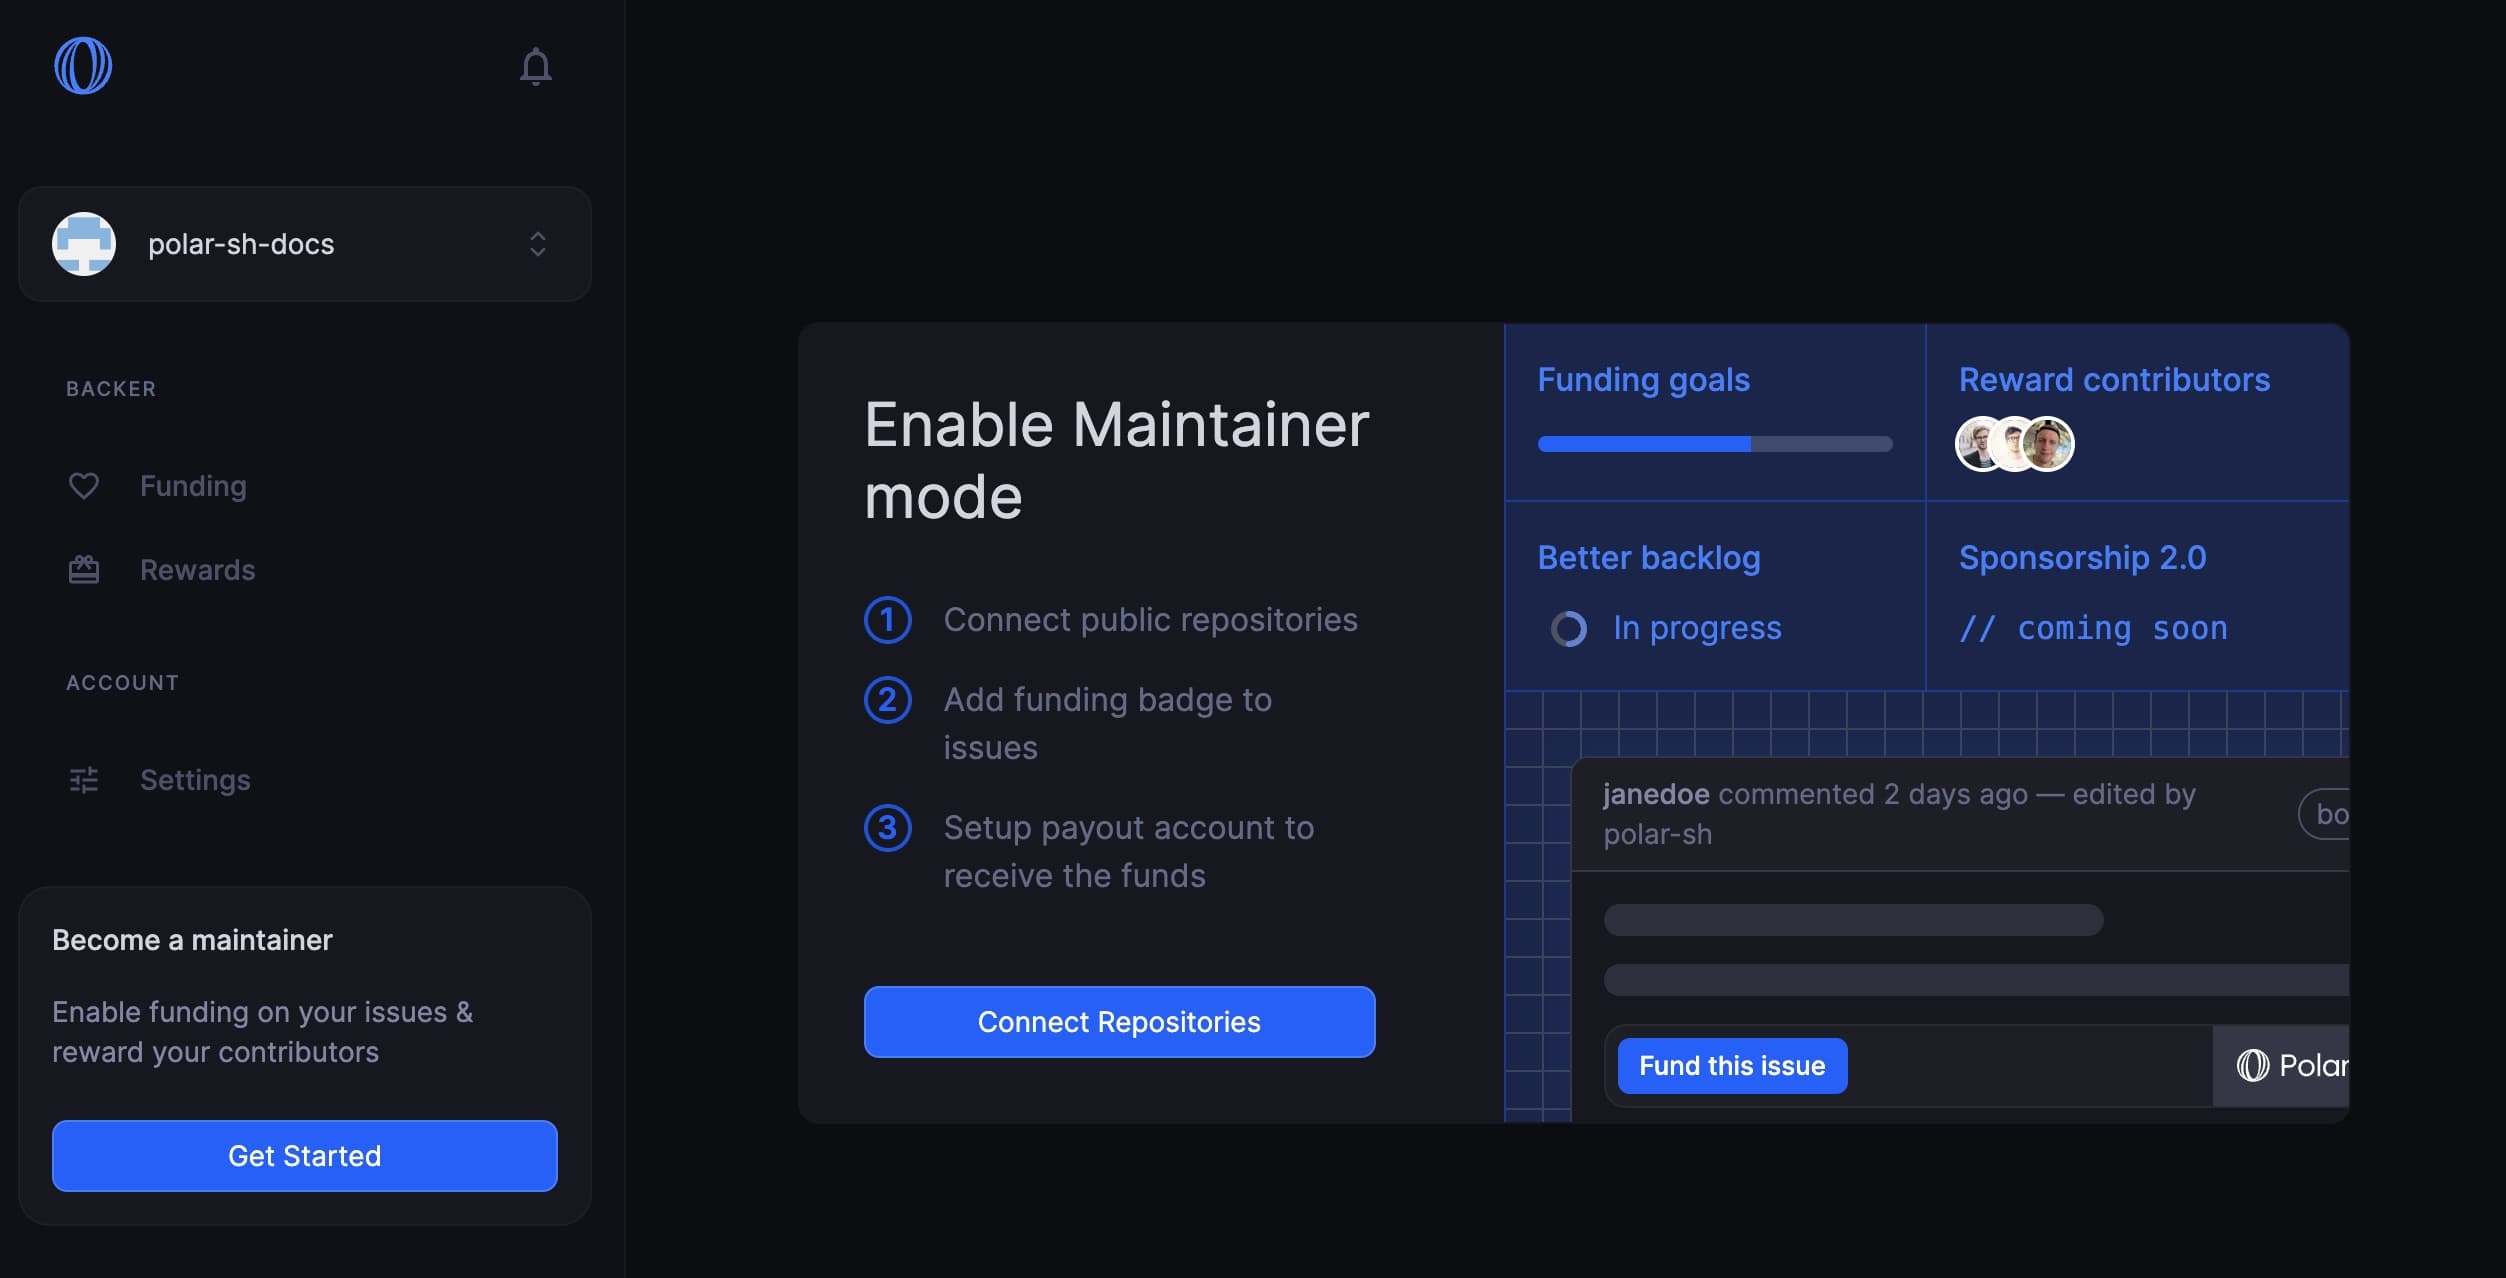Click the Funding goals progress bar
Viewport: 2506px width, 1278px height.
(1715, 444)
